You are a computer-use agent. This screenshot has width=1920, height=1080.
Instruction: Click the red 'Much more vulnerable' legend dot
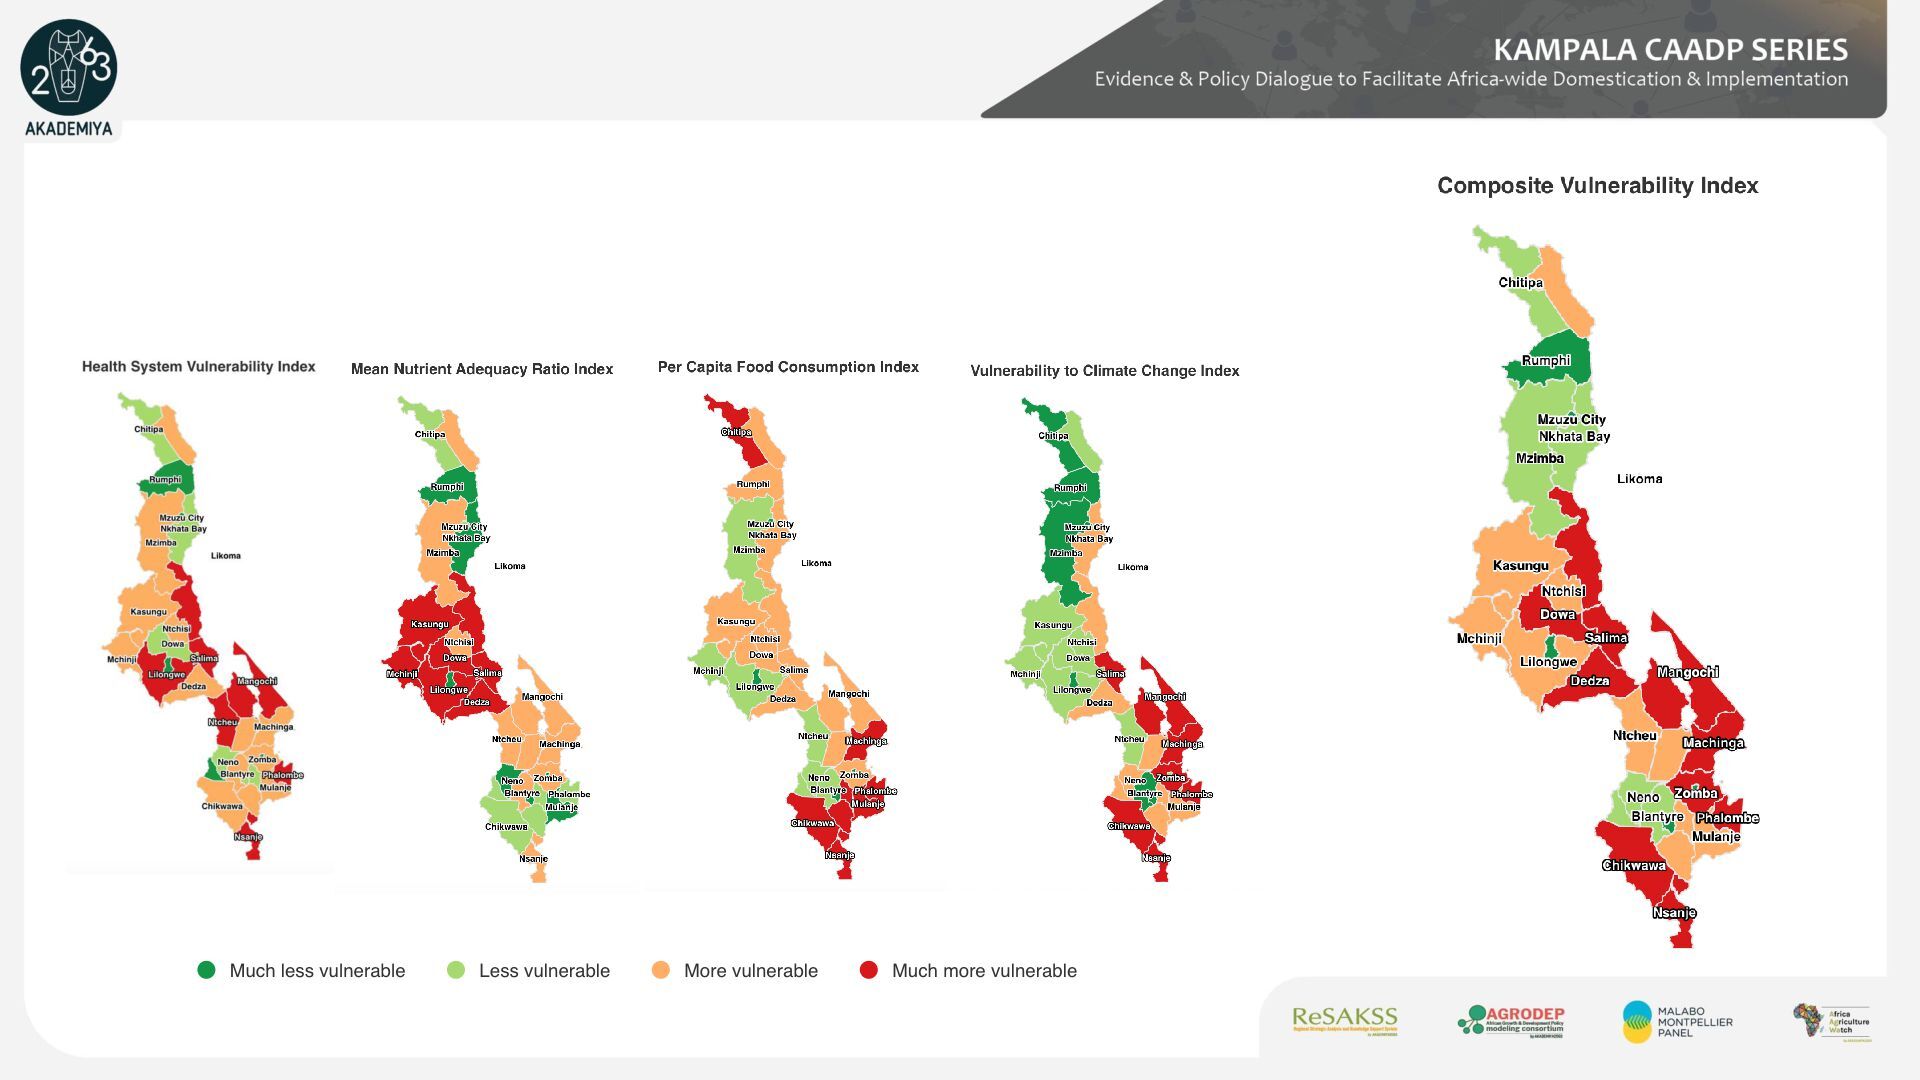pos(869,970)
